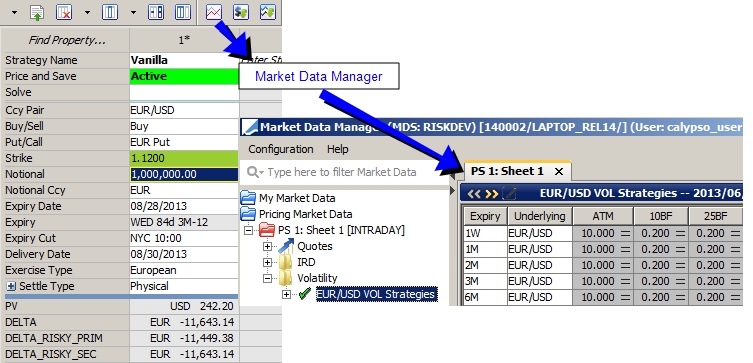Screen dimensions: 753x363
Task: Select PS 1: Sheet 1 [INTRADAY] tree item
Action: [x=341, y=230]
